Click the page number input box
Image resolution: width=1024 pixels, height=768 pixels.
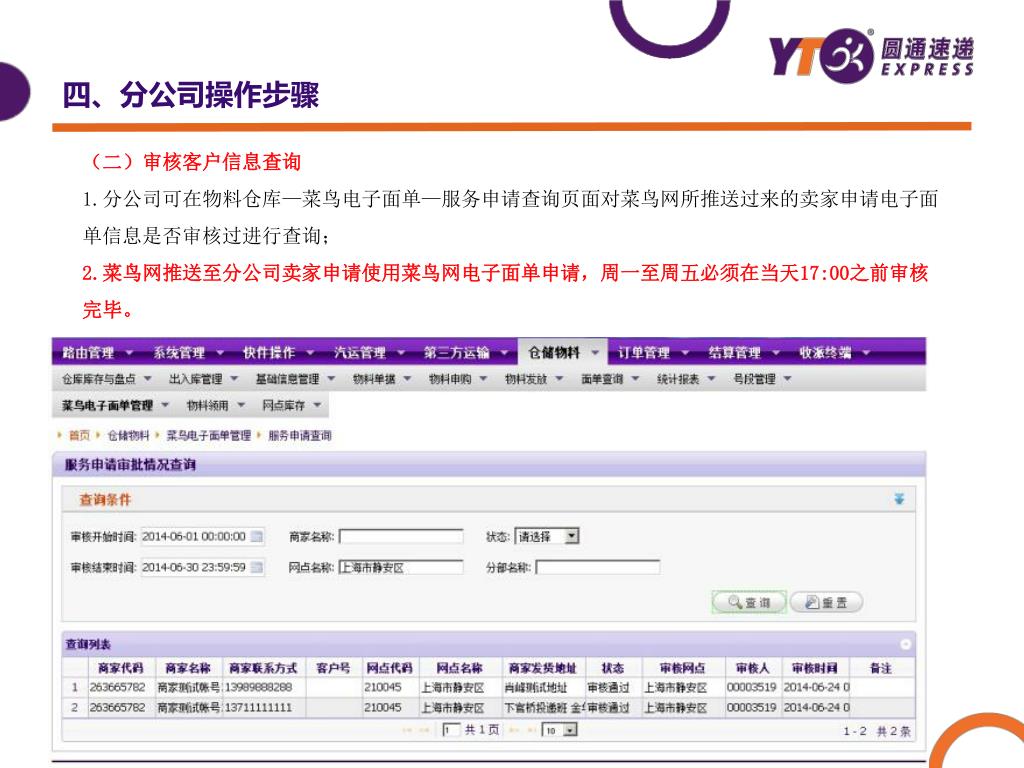pos(451,730)
